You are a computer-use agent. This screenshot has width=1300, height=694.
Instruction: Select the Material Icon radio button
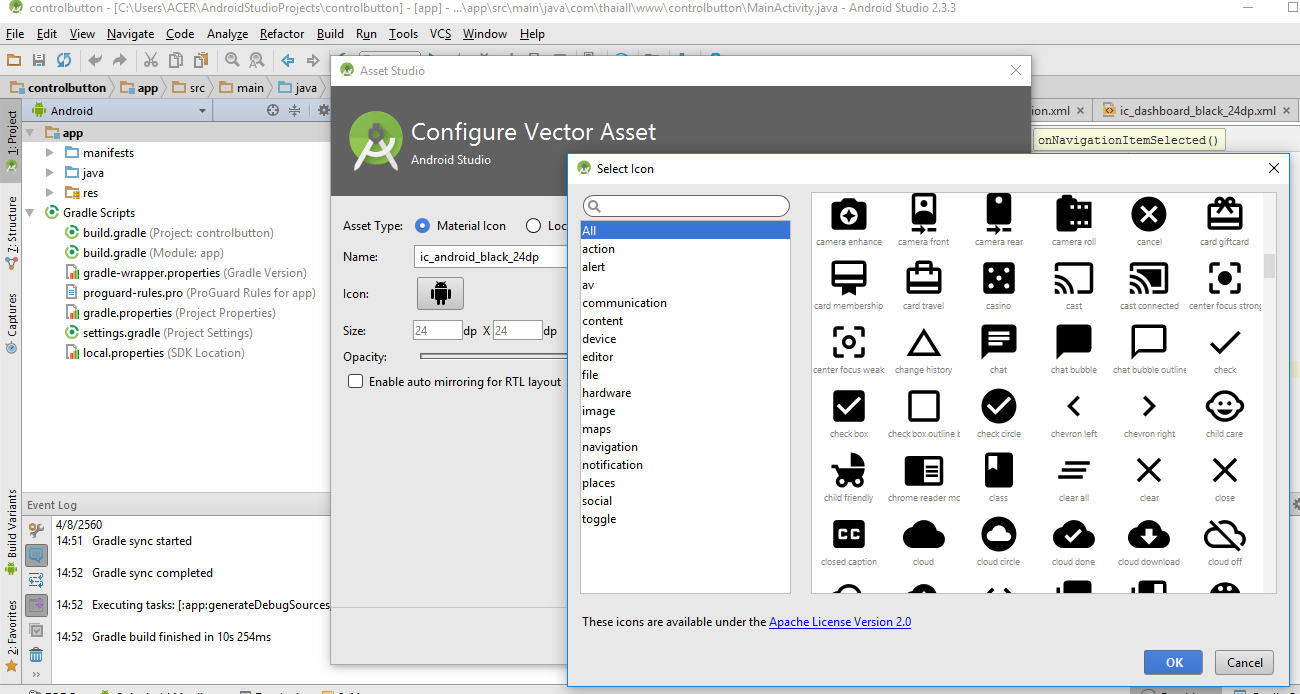(x=422, y=226)
